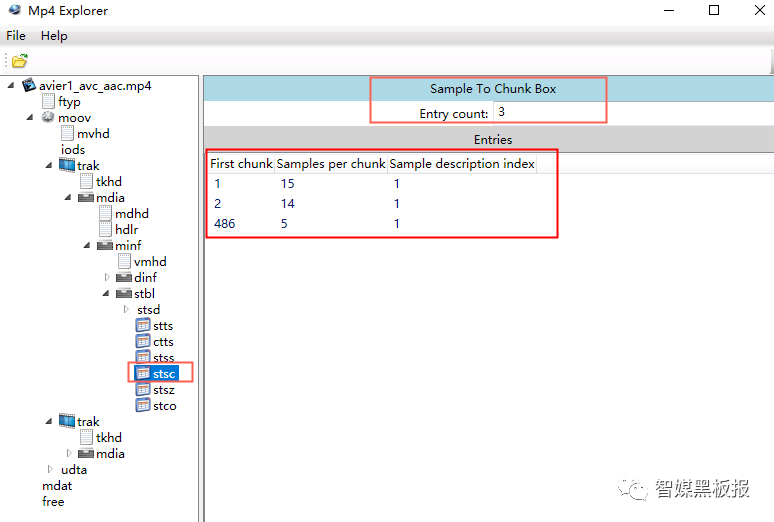Click the vmhd page icon
774x522 pixels.
click(124, 261)
